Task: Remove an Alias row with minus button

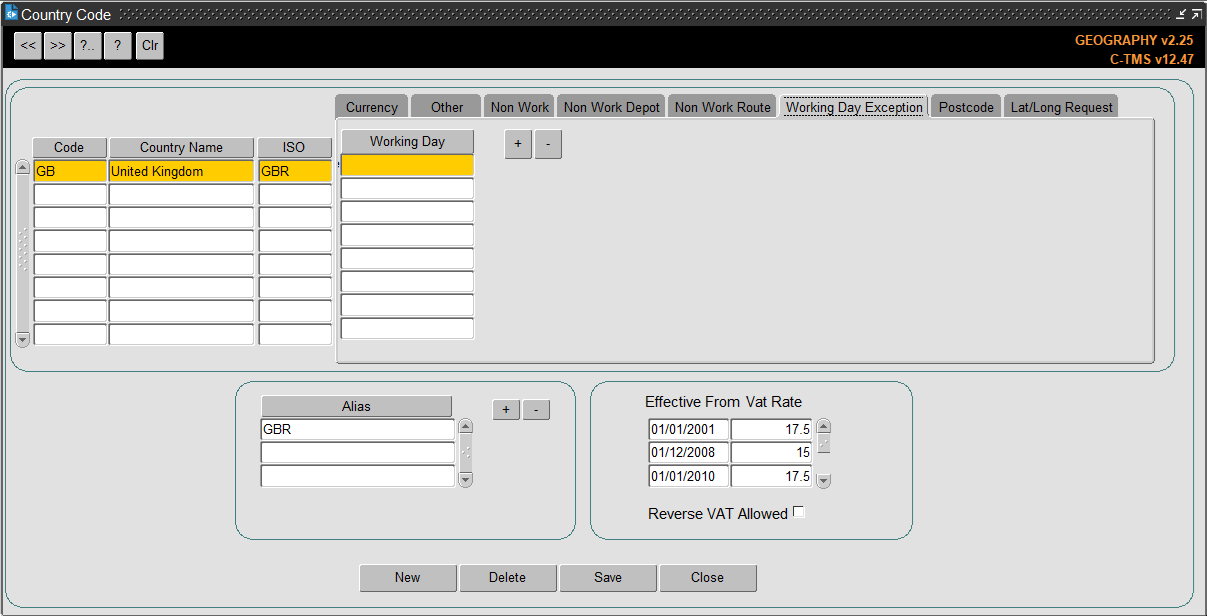Action: (536, 410)
